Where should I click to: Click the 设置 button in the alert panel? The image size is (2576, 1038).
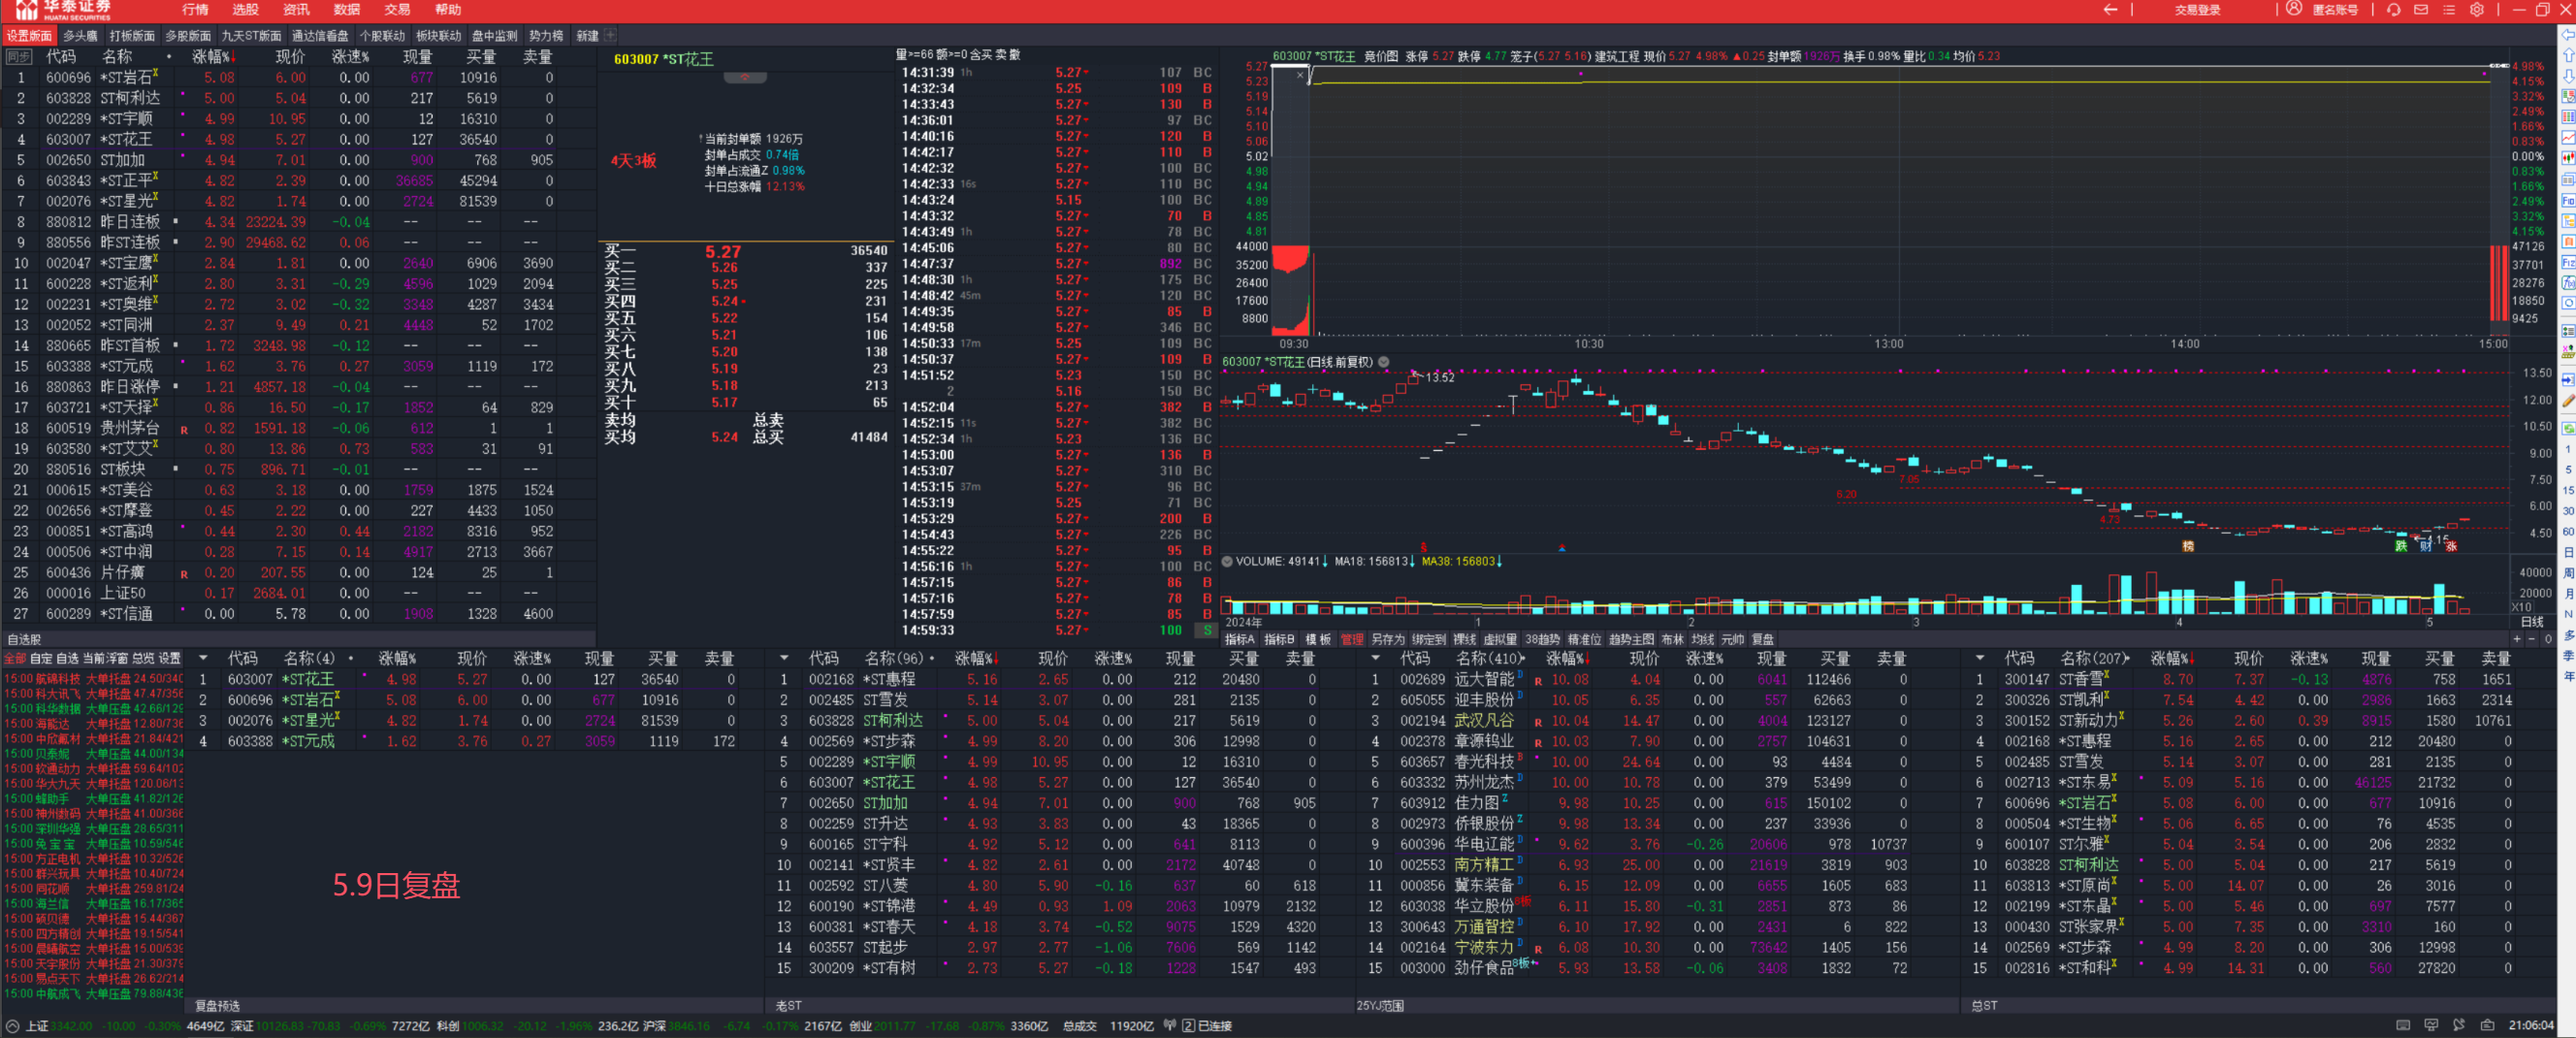click(x=170, y=658)
